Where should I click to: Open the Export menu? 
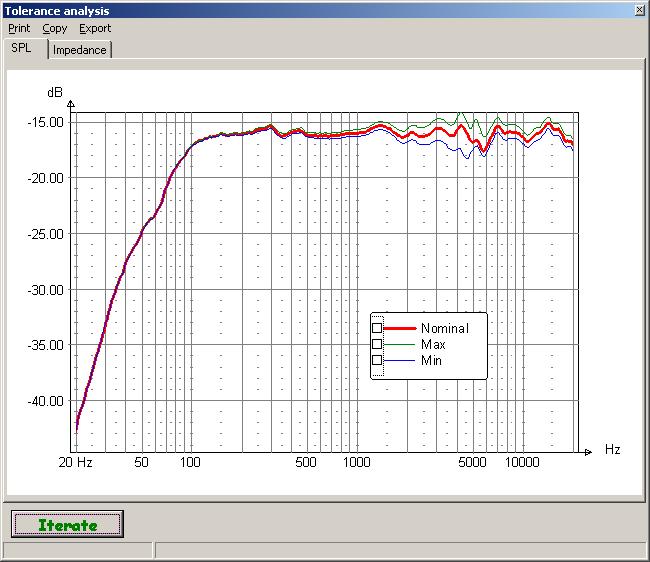pos(95,28)
